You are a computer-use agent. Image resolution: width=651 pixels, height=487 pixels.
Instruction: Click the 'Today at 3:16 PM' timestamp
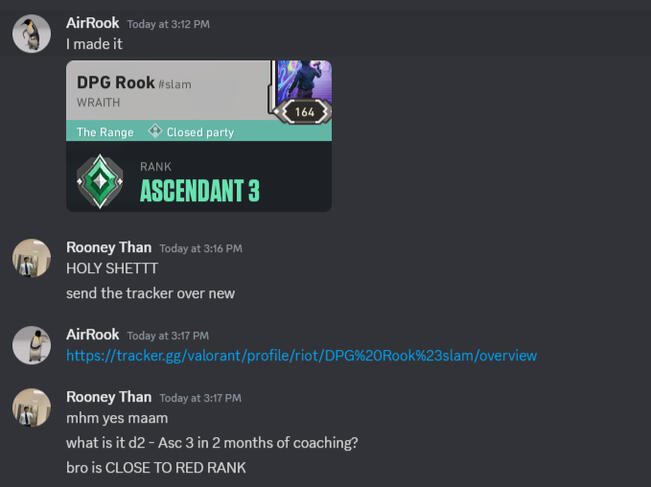201,248
